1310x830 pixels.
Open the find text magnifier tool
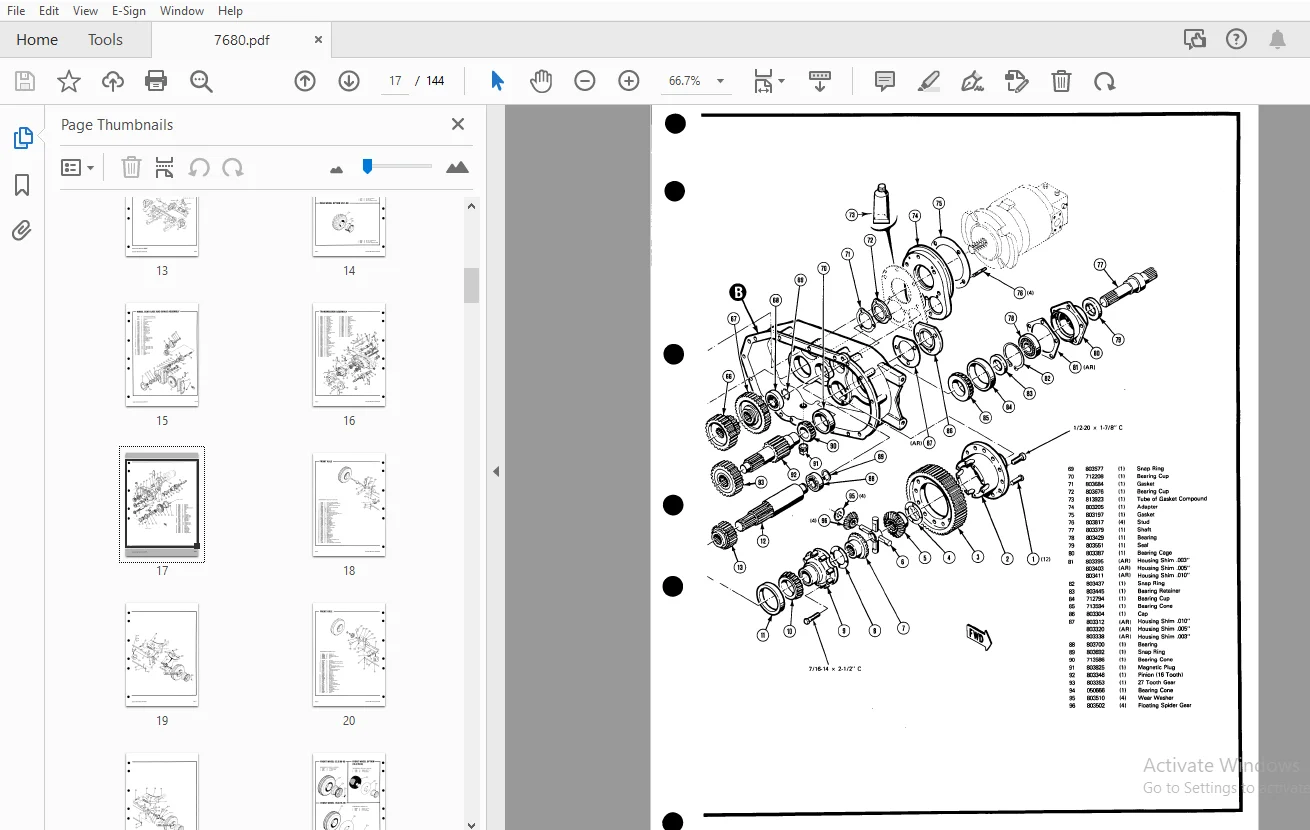tap(201, 81)
